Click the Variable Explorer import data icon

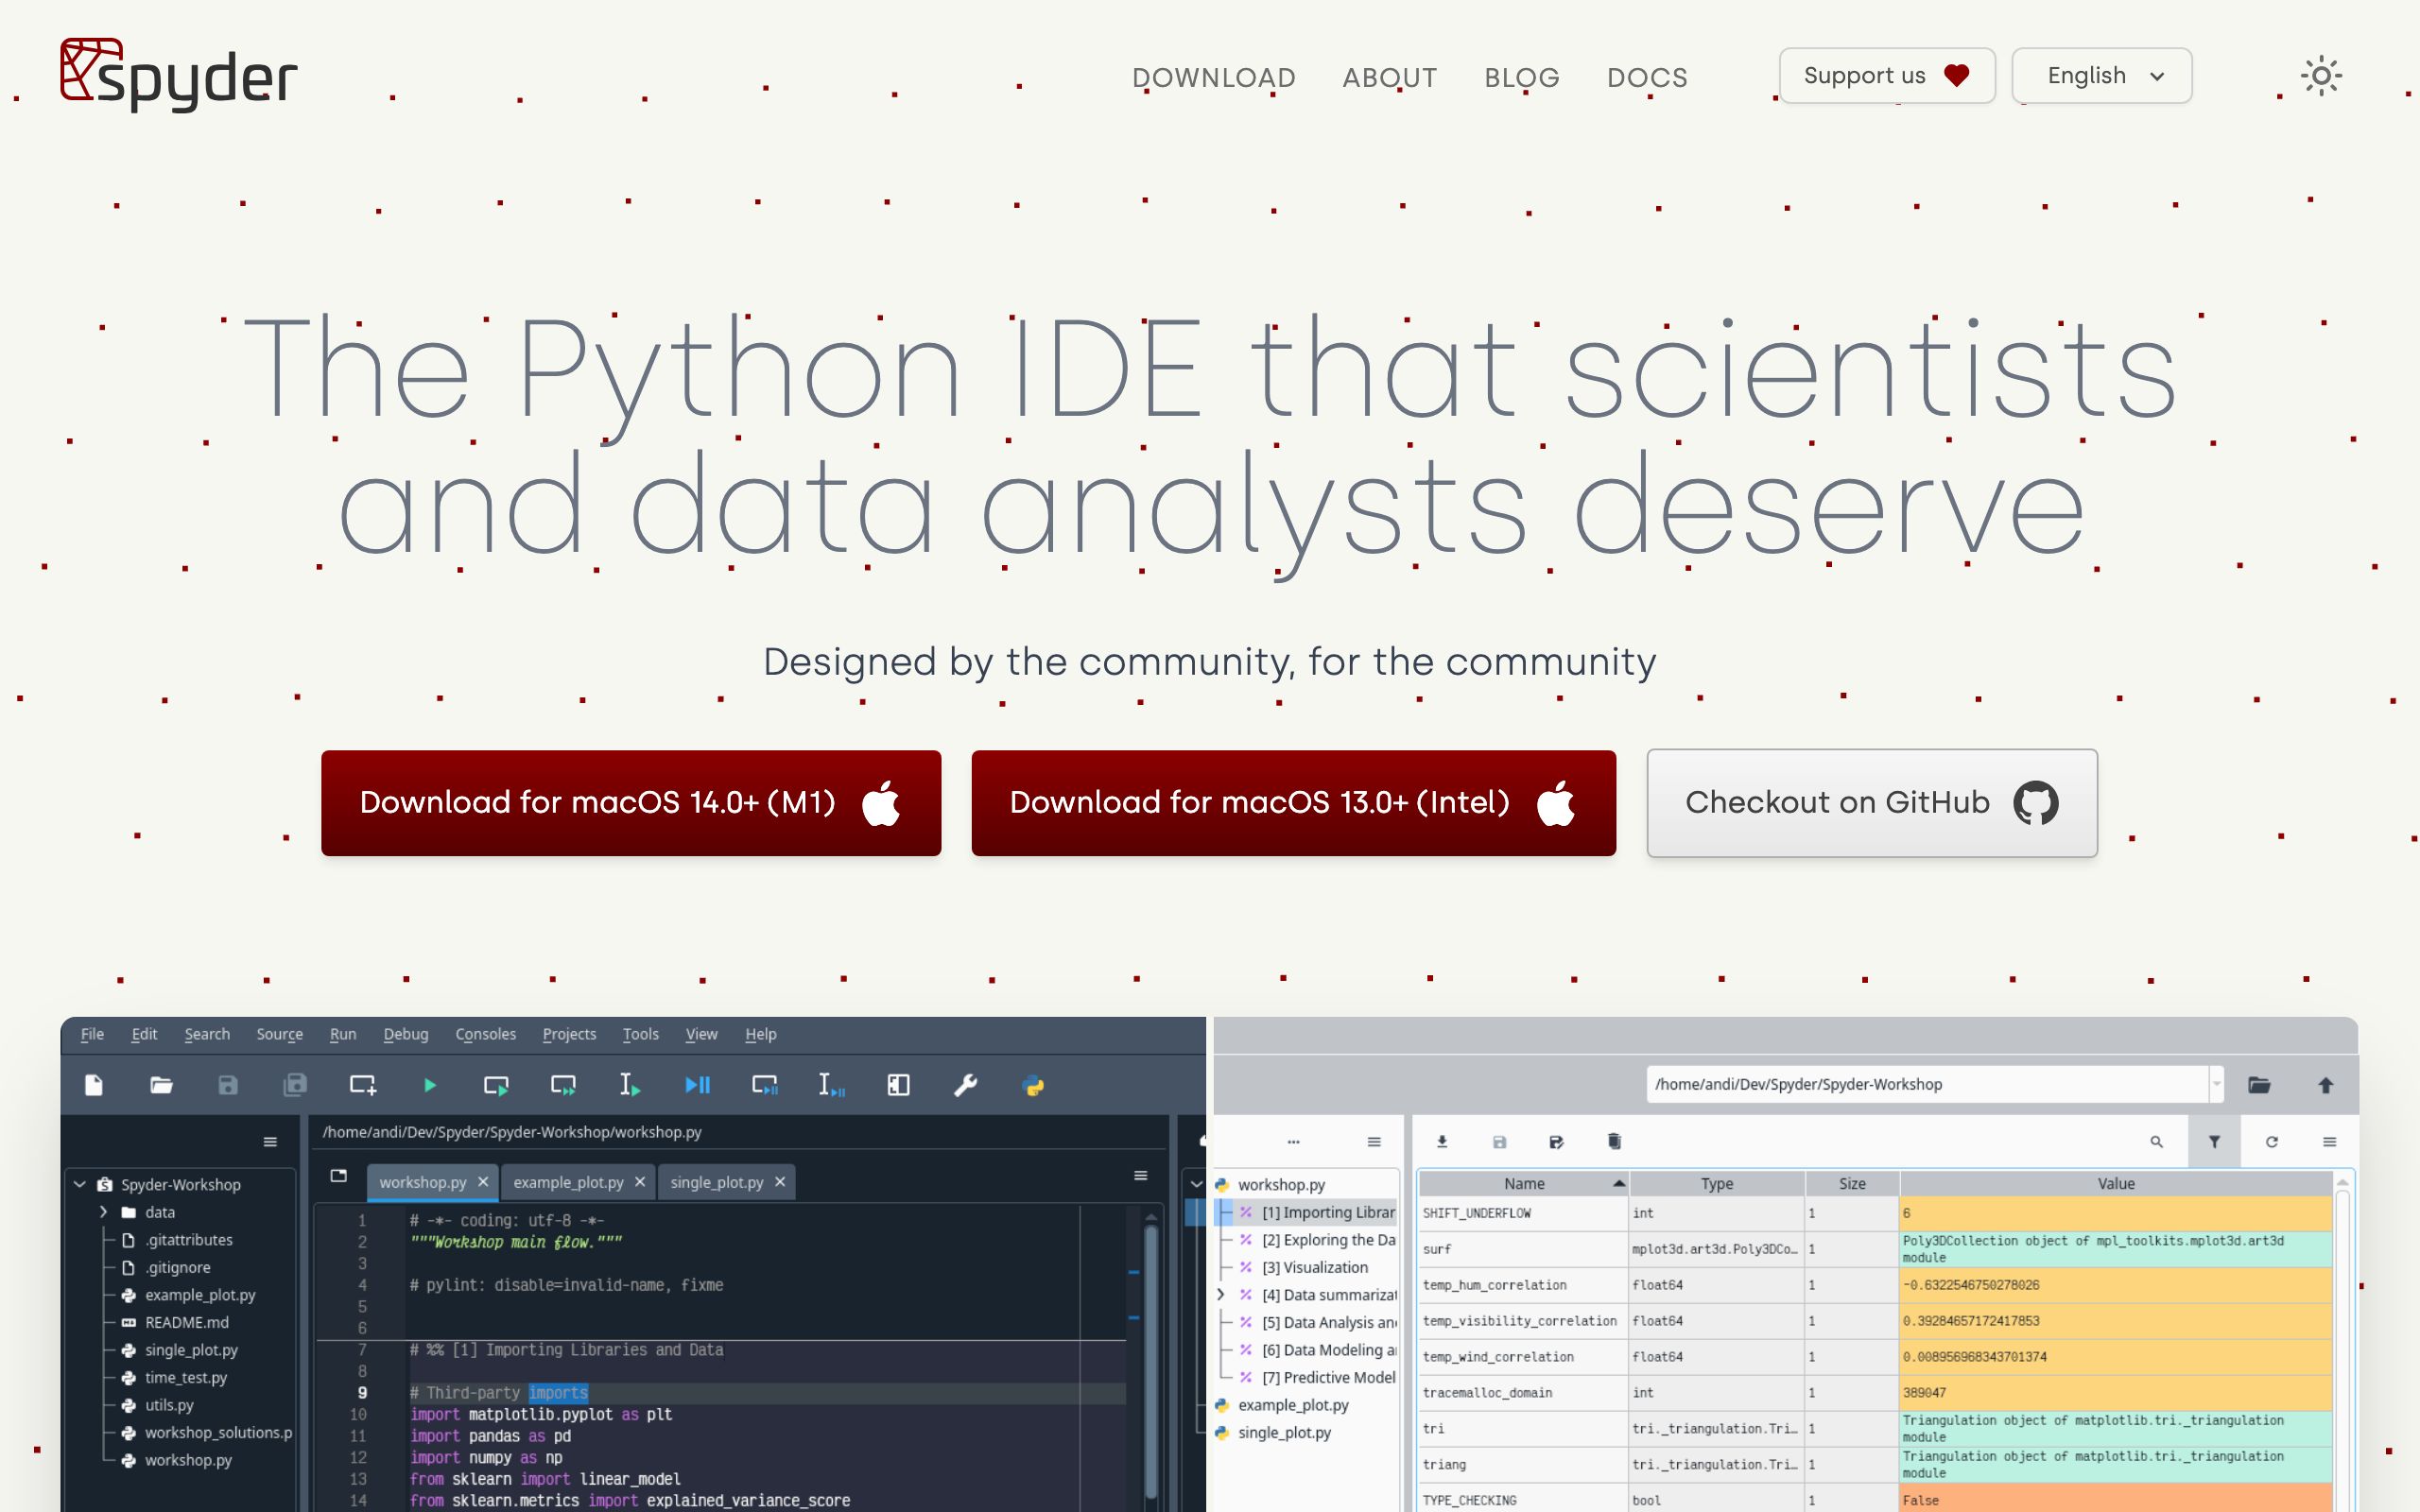pyautogui.click(x=1442, y=1141)
